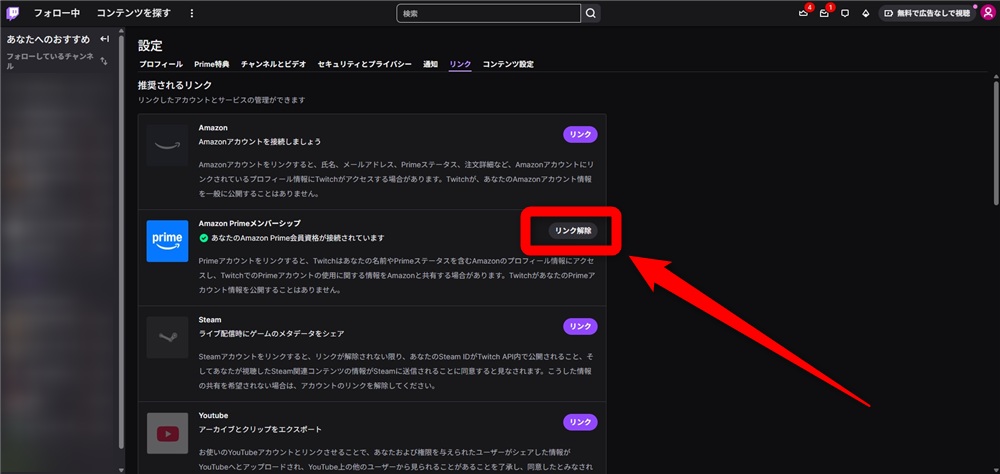Switch to the プロフィール tab
Screen dimensions: 1000x474
coord(161,64)
